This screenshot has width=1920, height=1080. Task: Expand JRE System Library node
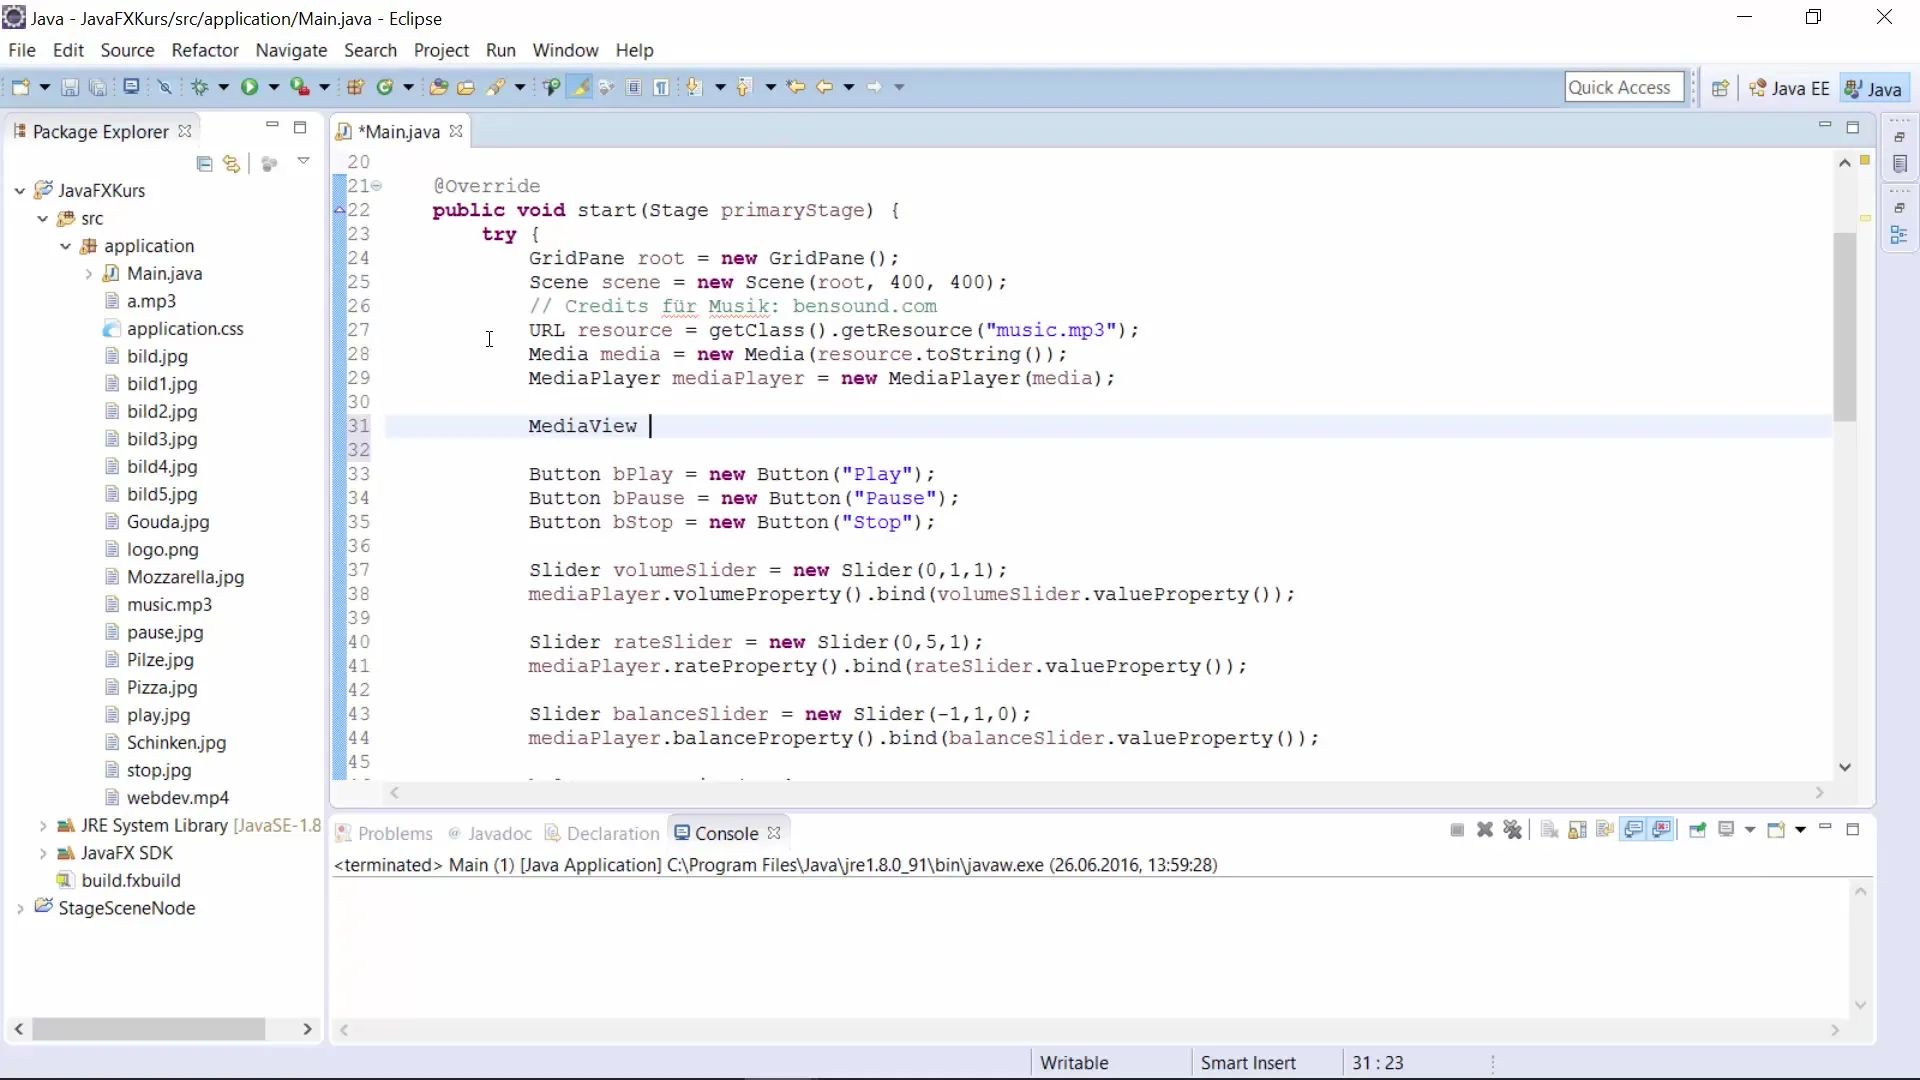point(42,826)
